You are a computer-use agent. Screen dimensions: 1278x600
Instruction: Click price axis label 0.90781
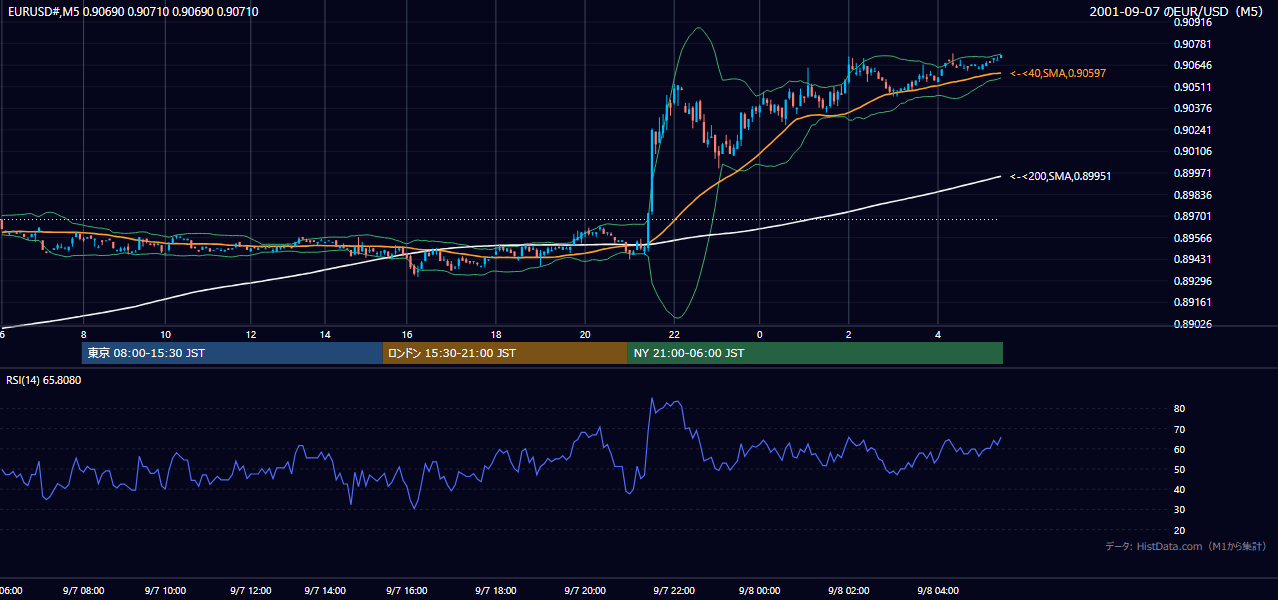click(x=1191, y=44)
